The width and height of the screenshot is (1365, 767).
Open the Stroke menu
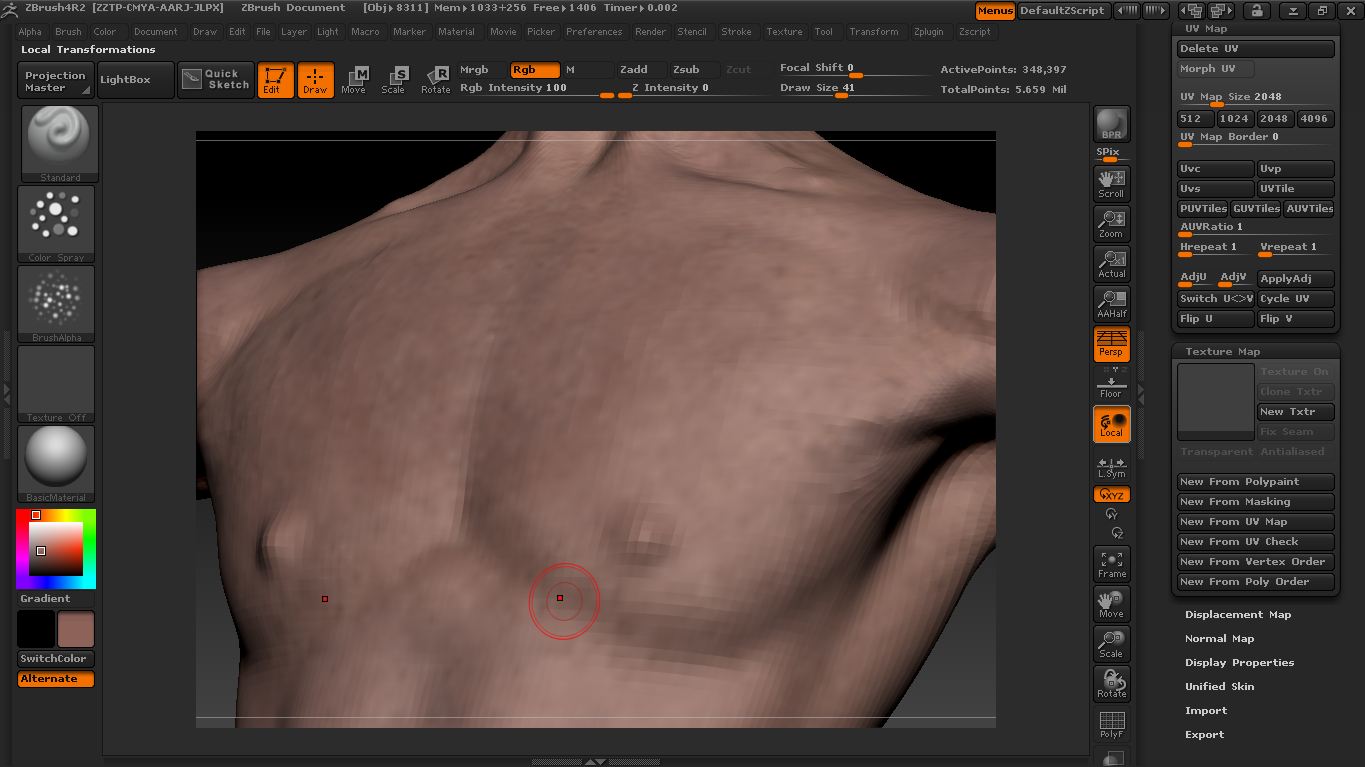coord(736,32)
